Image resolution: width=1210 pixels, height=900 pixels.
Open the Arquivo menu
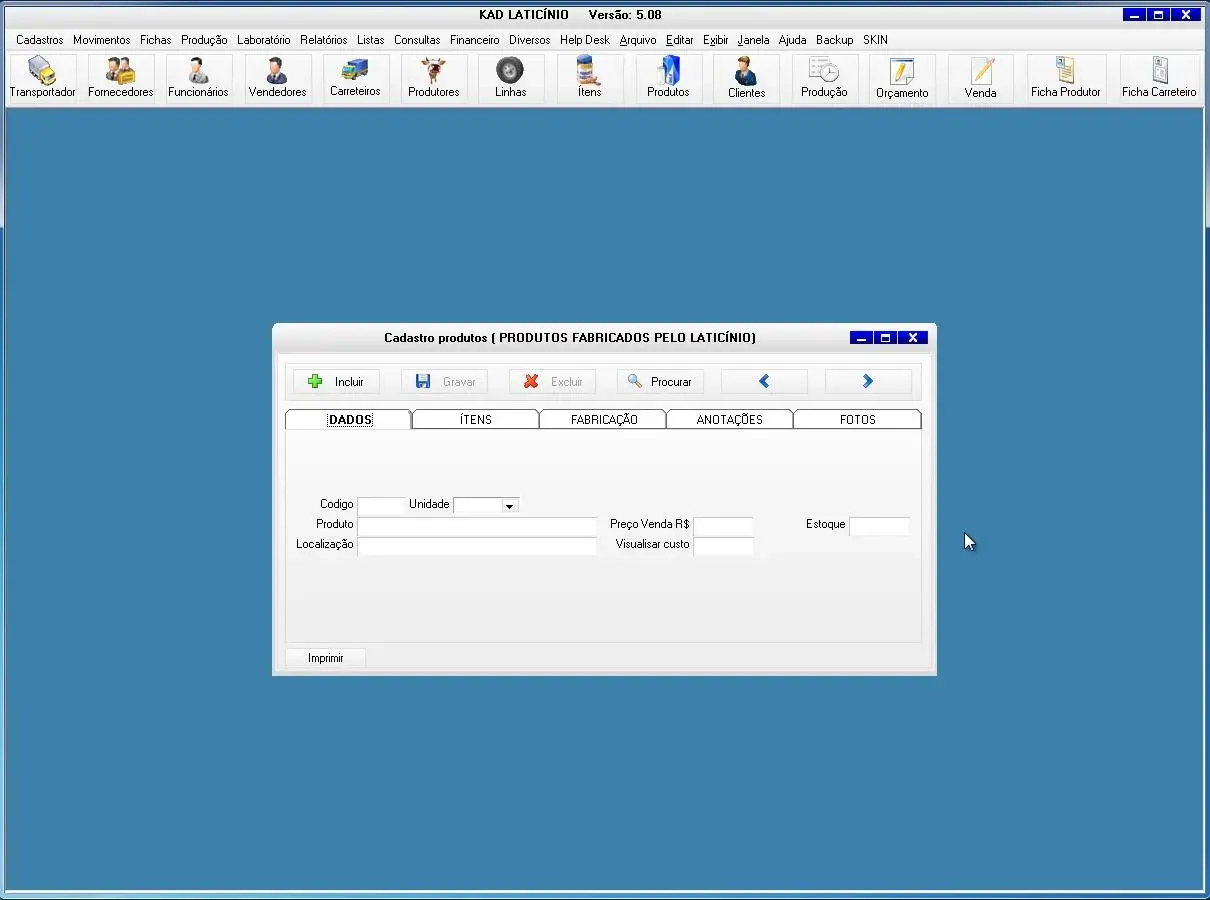[638, 40]
